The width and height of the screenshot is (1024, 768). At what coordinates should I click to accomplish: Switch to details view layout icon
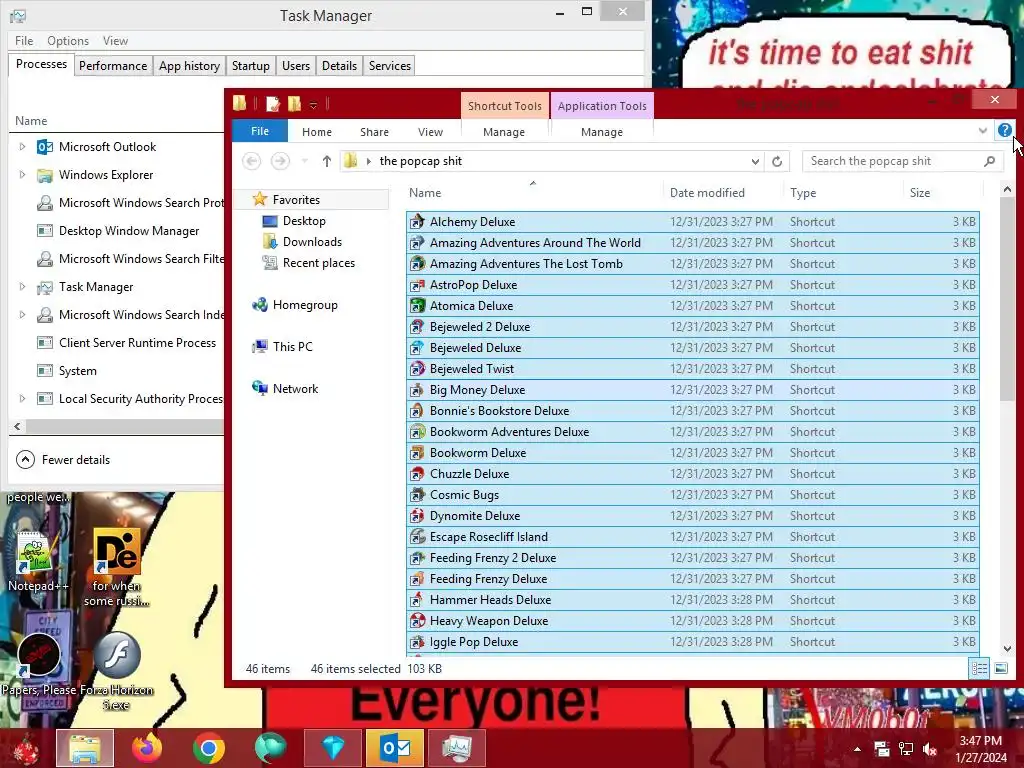tap(979, 668)
